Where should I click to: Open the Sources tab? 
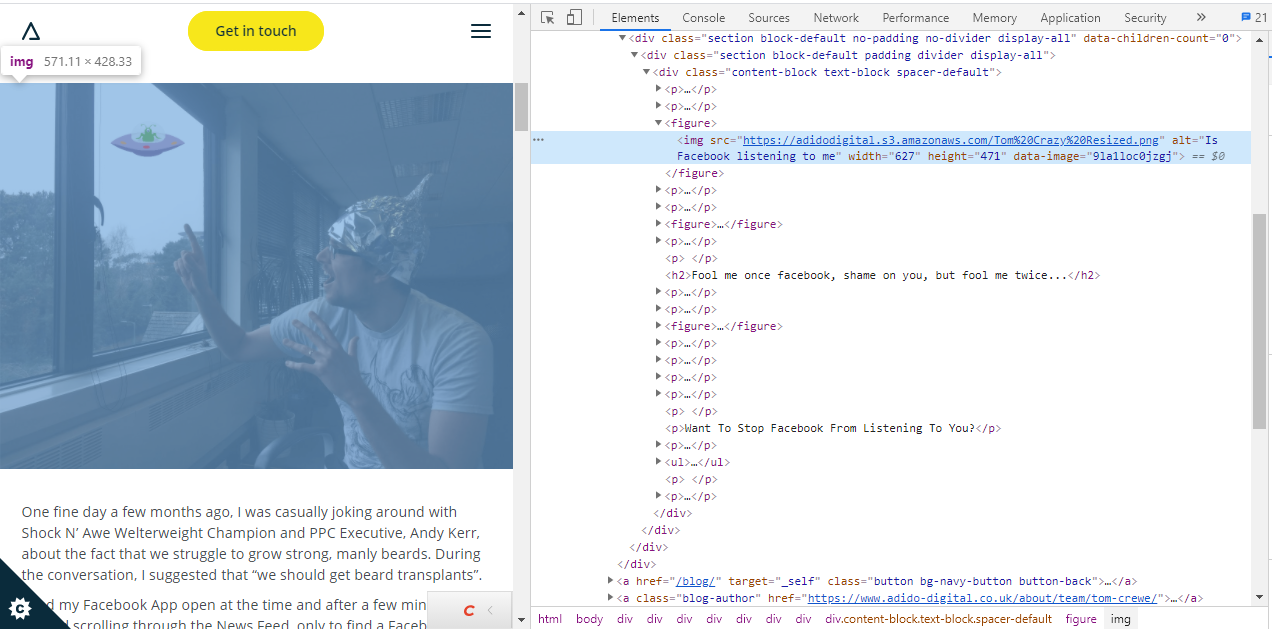pos(769,17)
